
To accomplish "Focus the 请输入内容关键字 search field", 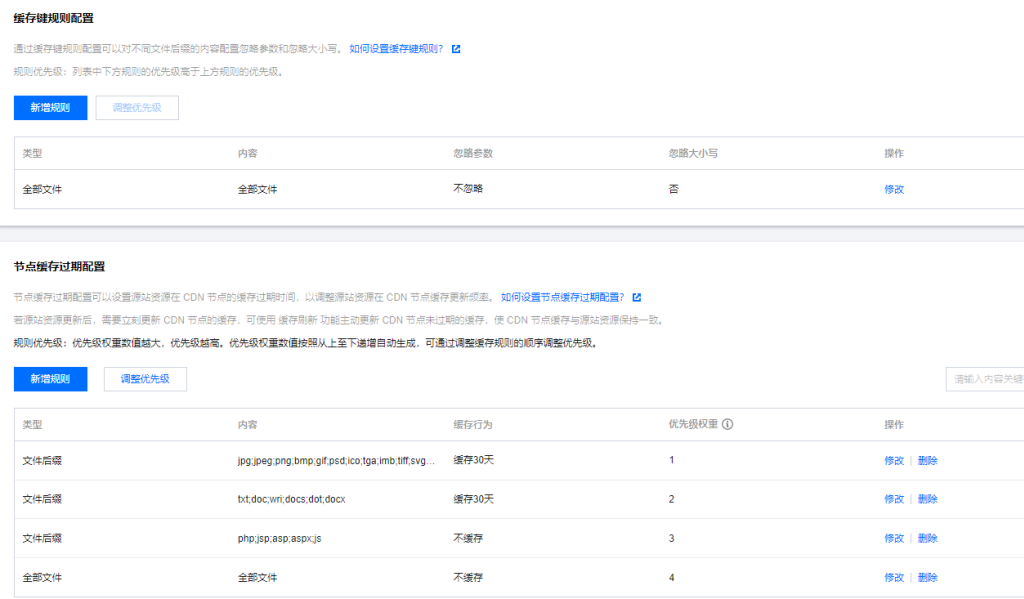I will click(984, 379).
